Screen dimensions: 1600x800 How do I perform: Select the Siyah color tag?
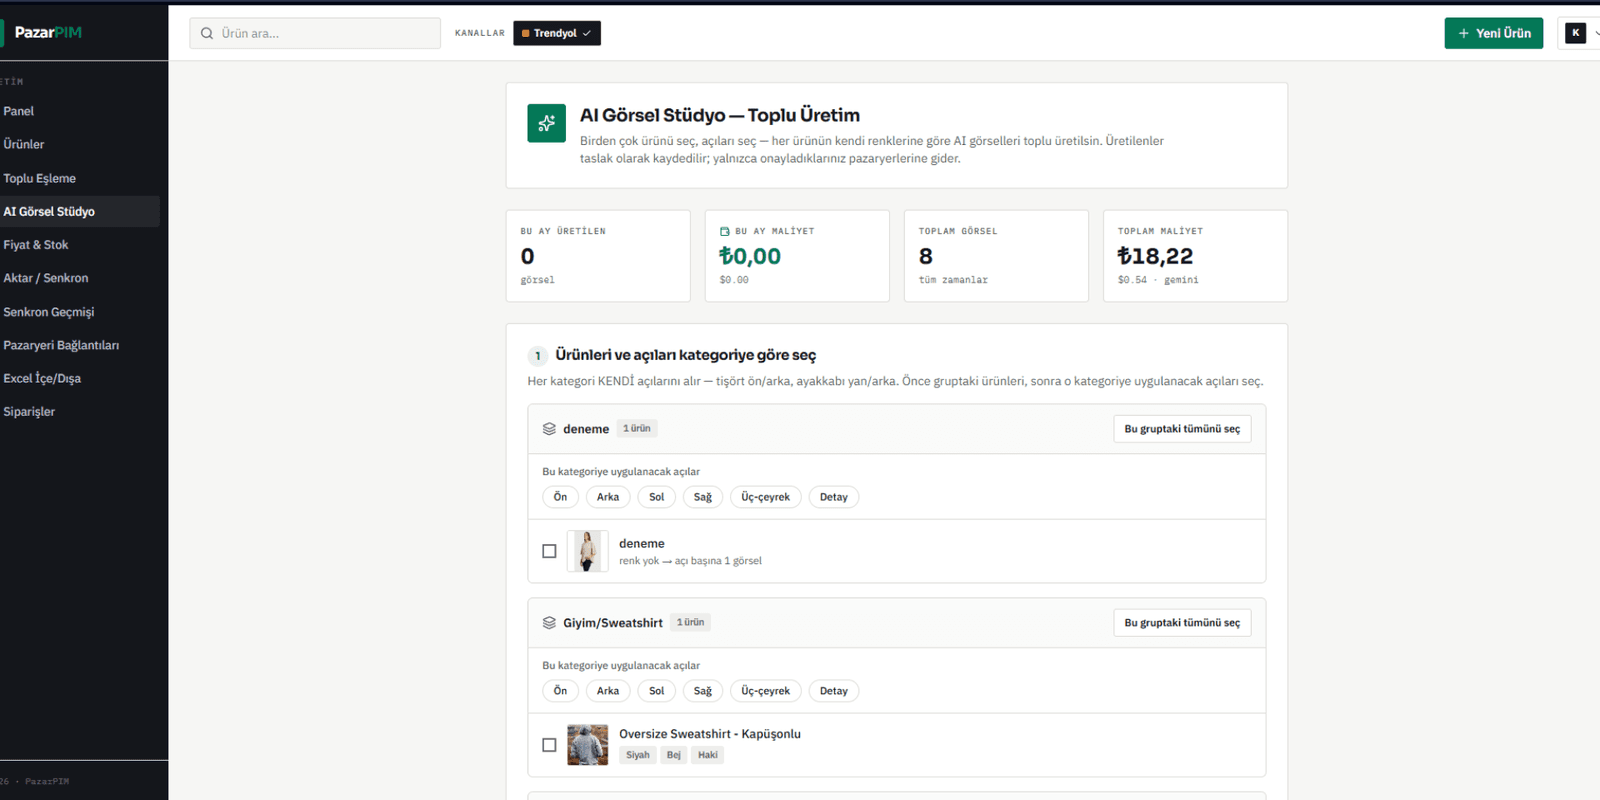[x=637, y=755]
